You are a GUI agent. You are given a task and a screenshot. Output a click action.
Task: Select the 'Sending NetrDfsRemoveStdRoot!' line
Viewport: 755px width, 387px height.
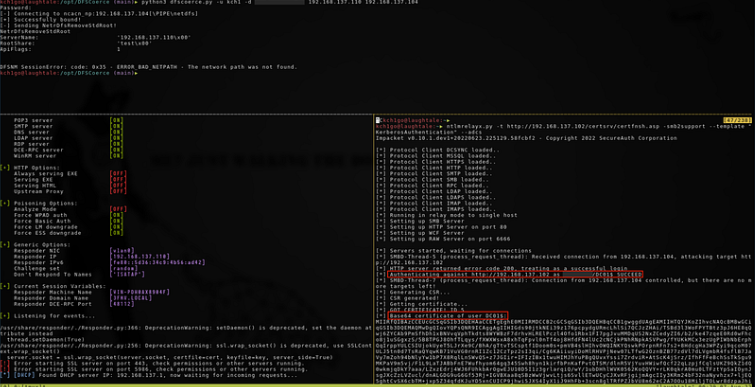pyautogui.click(x=58, y=26)
